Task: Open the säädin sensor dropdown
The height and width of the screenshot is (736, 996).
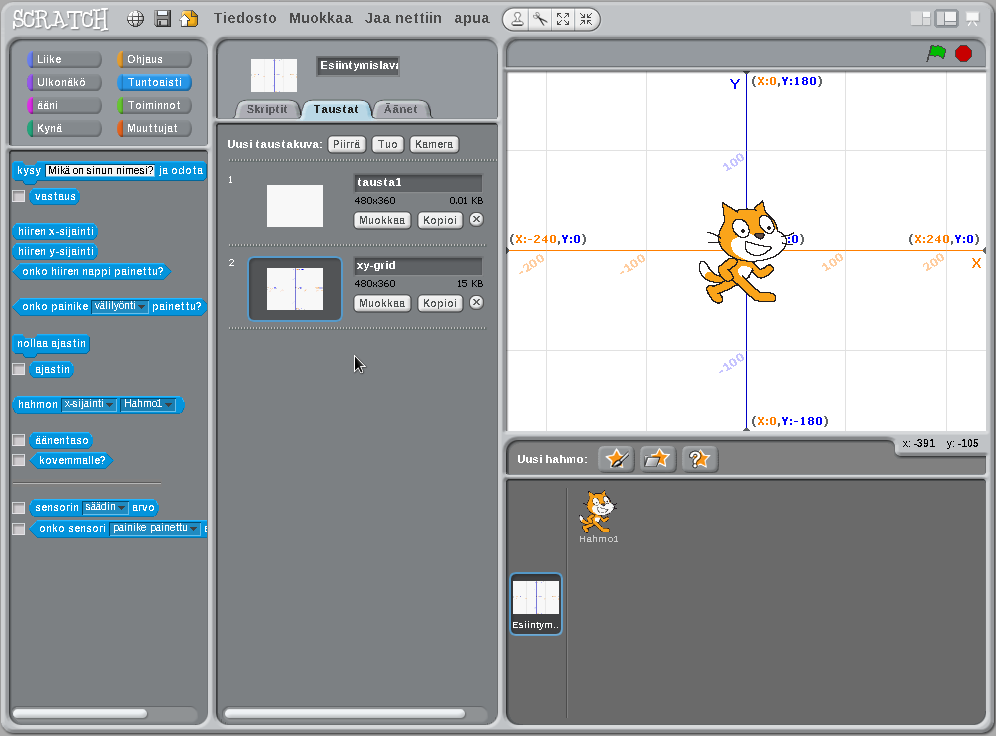Action: (x=105, y=507)
